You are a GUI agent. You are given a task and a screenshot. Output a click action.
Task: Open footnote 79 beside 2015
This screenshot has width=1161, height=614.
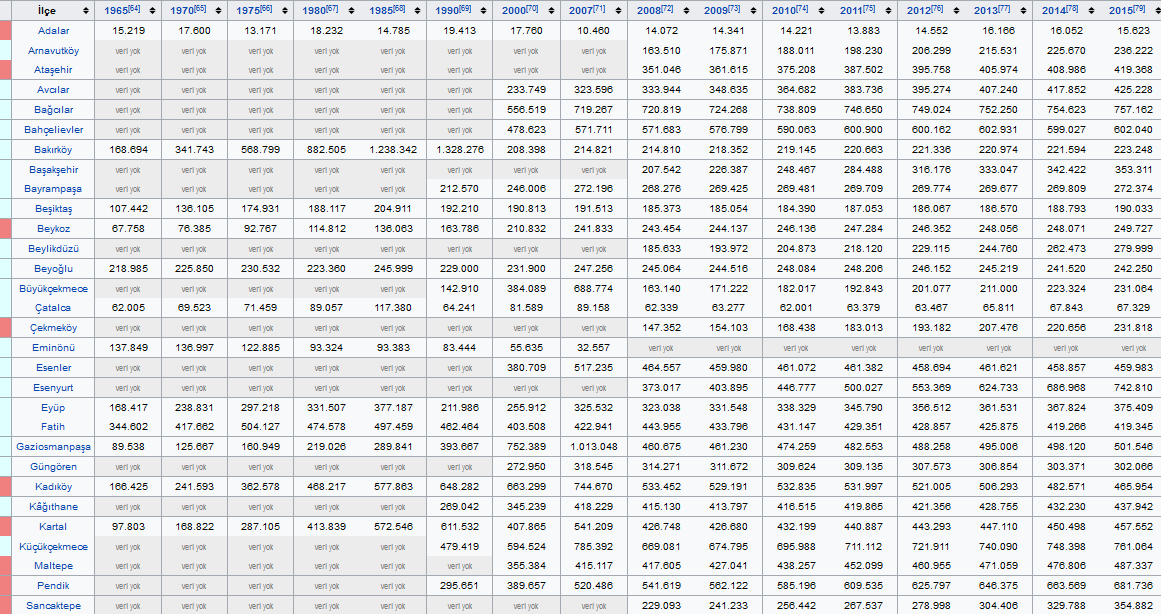click(x=1138, y=9)
